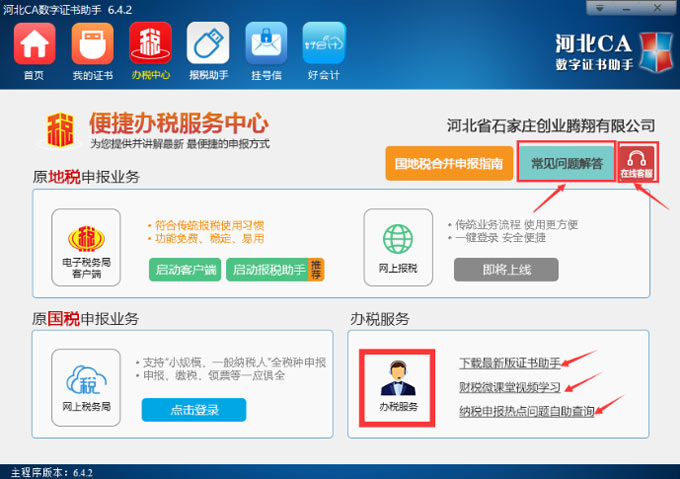Click the 办税服务 section title
Image resolution: width=680 pixels, height=479 pixels.
click(380, 319)
